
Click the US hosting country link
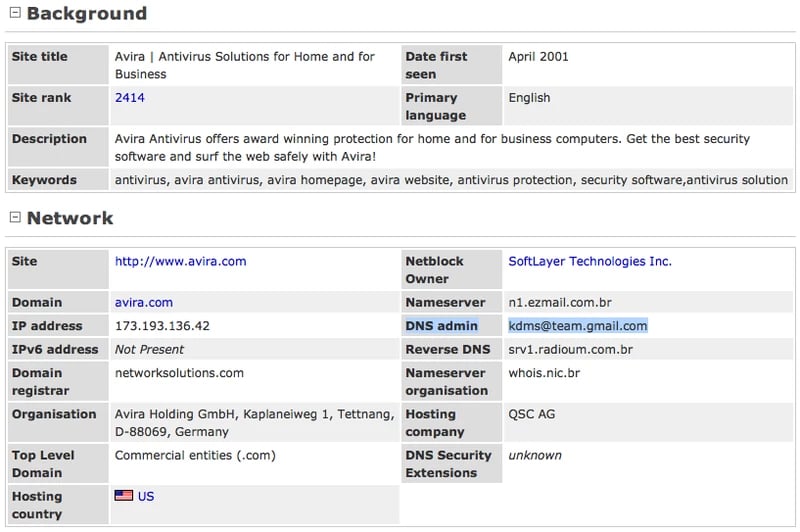pyautogui.click(x=146, y=496)
